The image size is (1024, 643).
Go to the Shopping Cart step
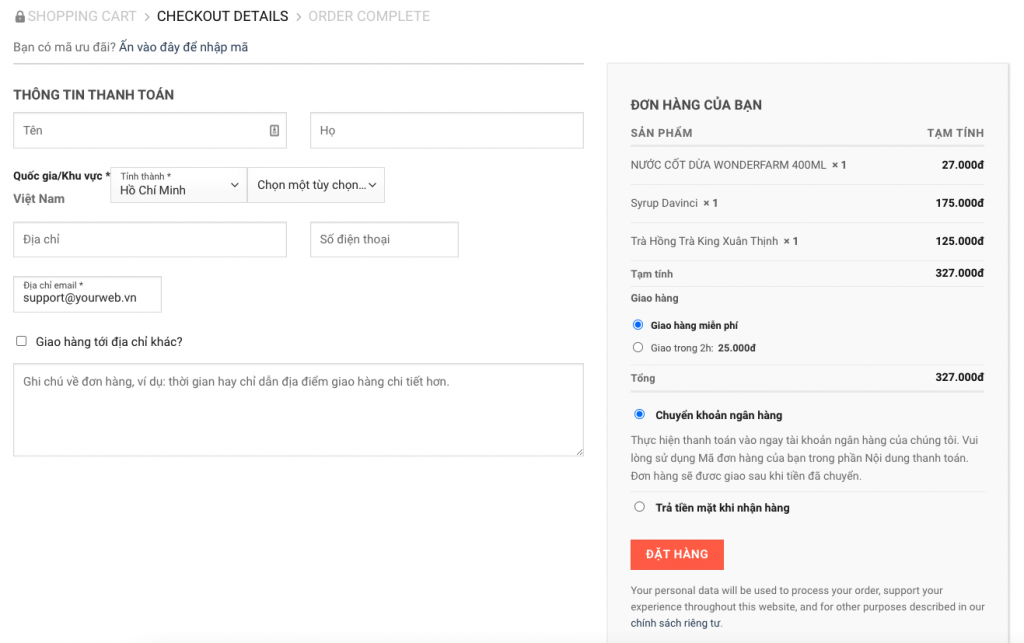[x=82, y=17]
